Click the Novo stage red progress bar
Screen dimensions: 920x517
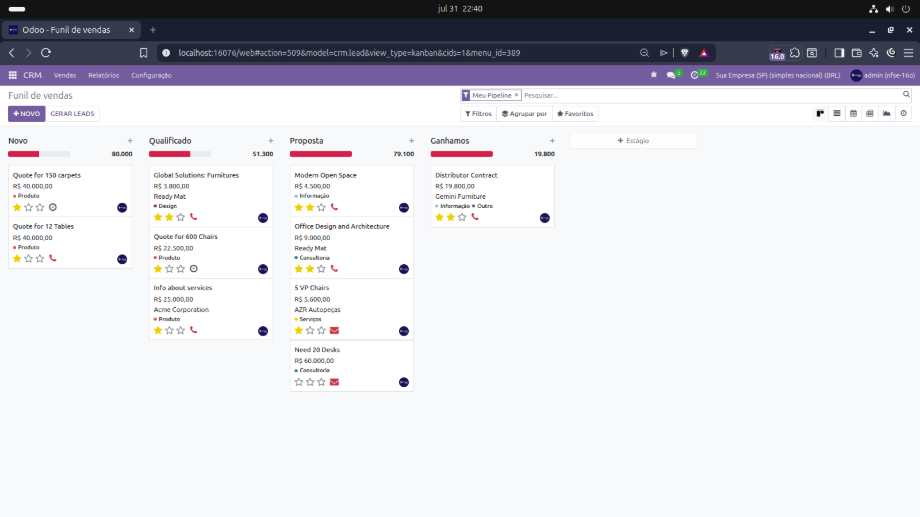click(x=23, y=154)
